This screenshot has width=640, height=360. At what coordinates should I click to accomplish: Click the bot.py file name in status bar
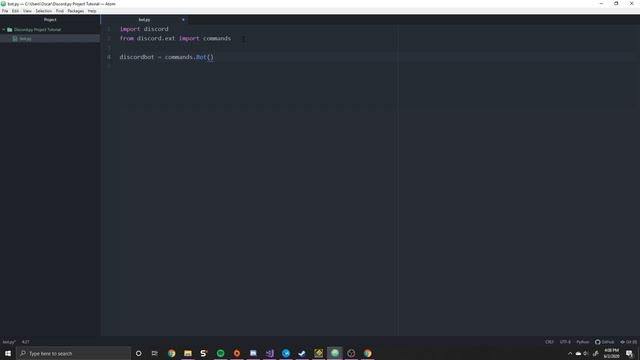[x=9, y=342]
